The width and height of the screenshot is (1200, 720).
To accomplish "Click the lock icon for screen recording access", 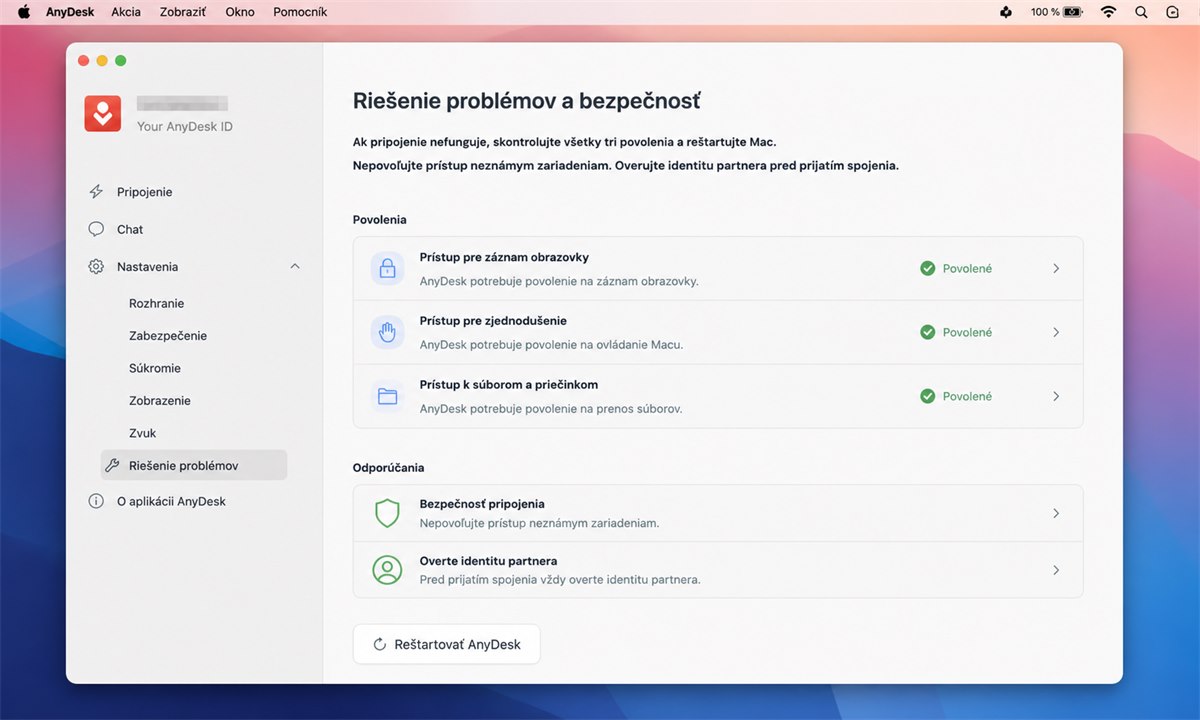I will point(387,269).
